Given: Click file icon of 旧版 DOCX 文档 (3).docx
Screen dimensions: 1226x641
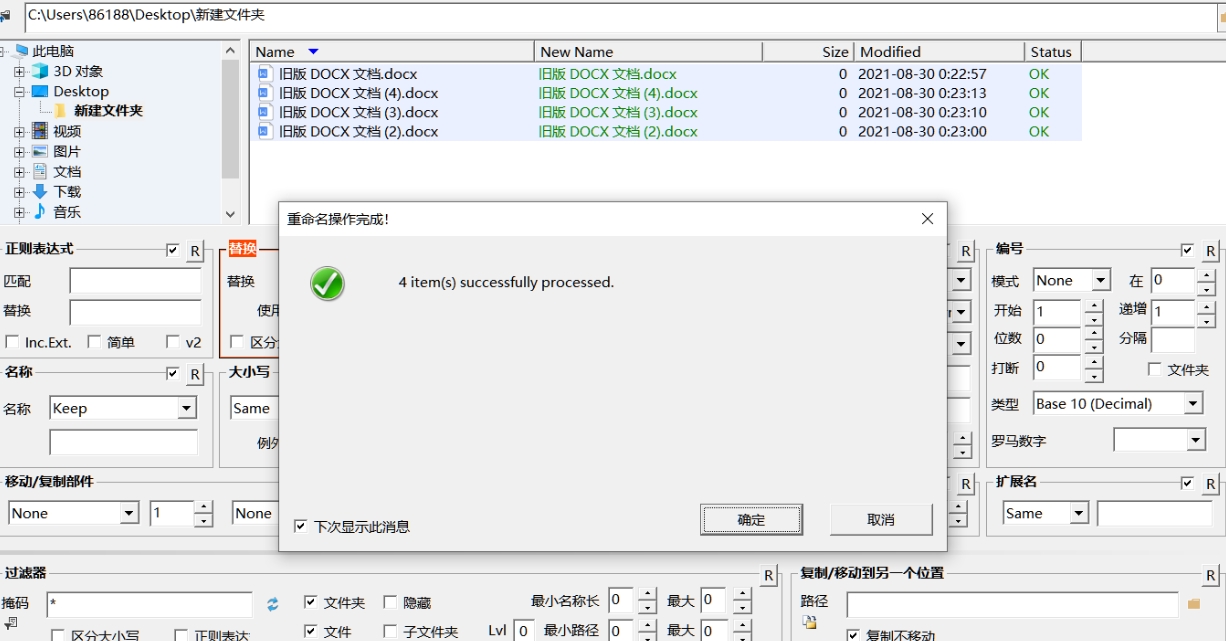Looking at the screenshot, I should 265,111.
